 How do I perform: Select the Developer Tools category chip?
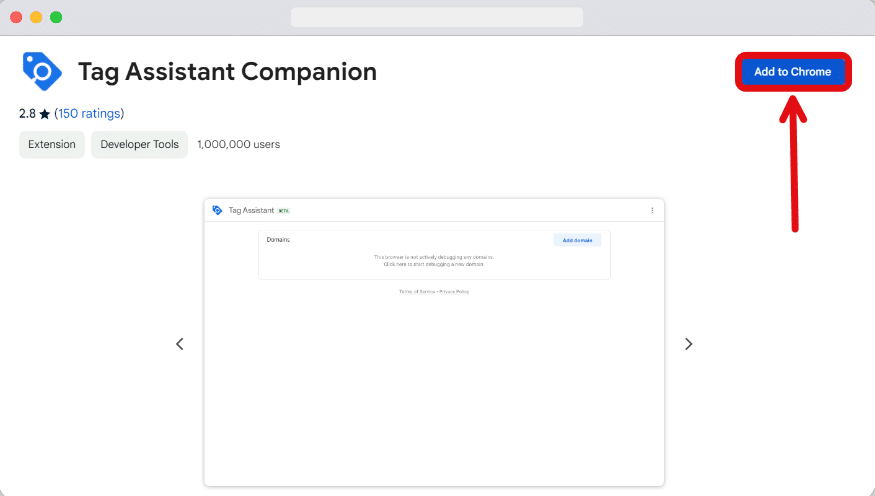[140, 145]
